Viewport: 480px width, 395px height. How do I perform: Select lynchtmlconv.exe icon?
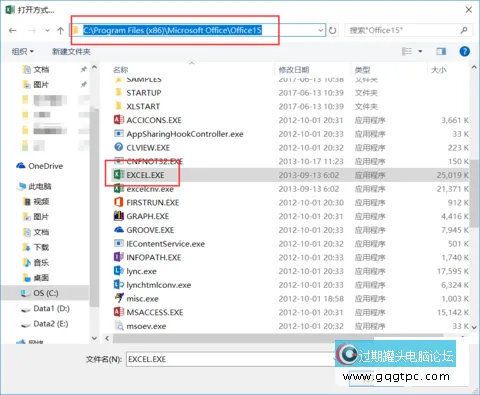tap(119, 284)
